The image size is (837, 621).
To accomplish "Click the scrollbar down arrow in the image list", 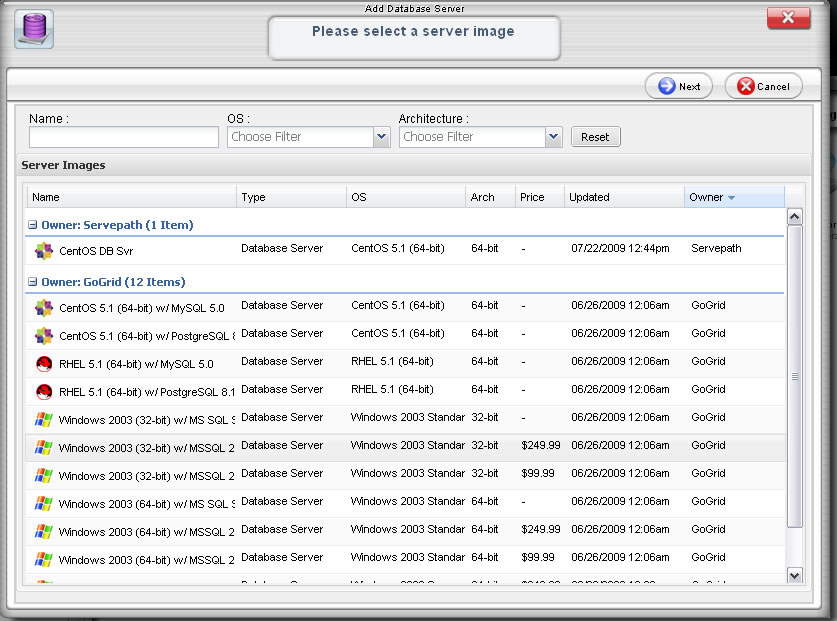I will pyautogui.click(x=795, y=575).
